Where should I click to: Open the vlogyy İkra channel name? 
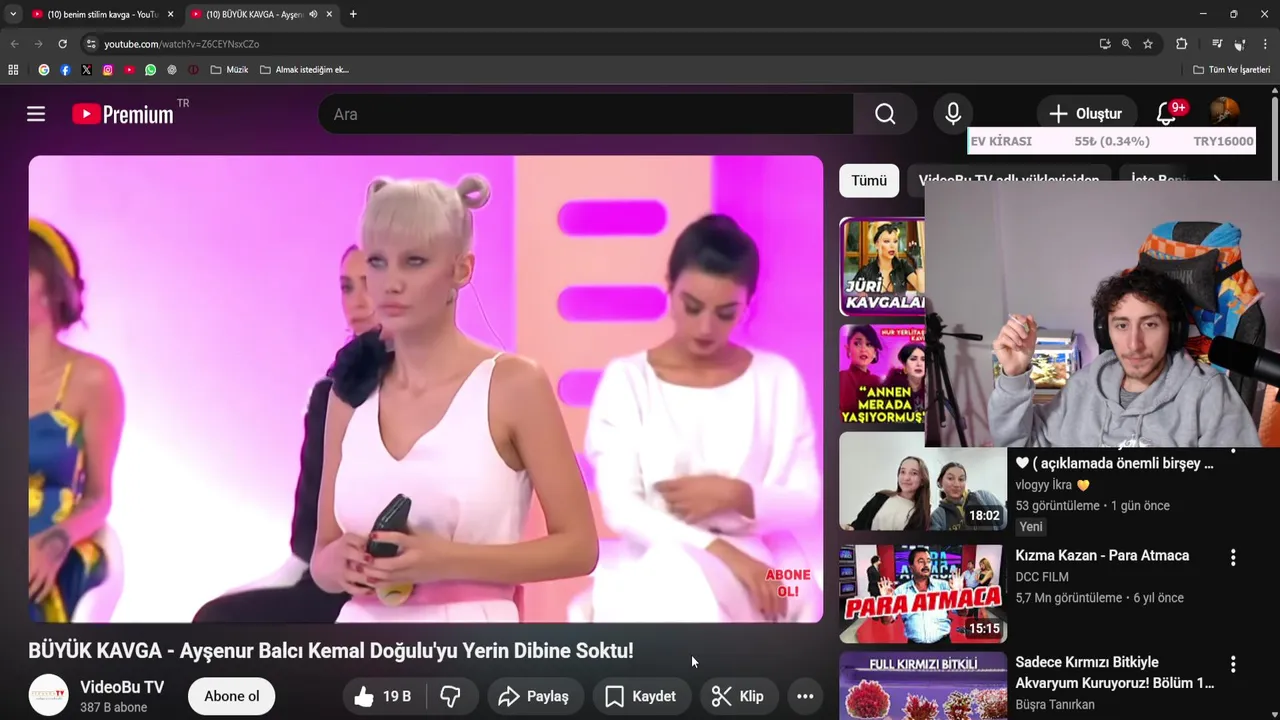tap(1052, 485)
